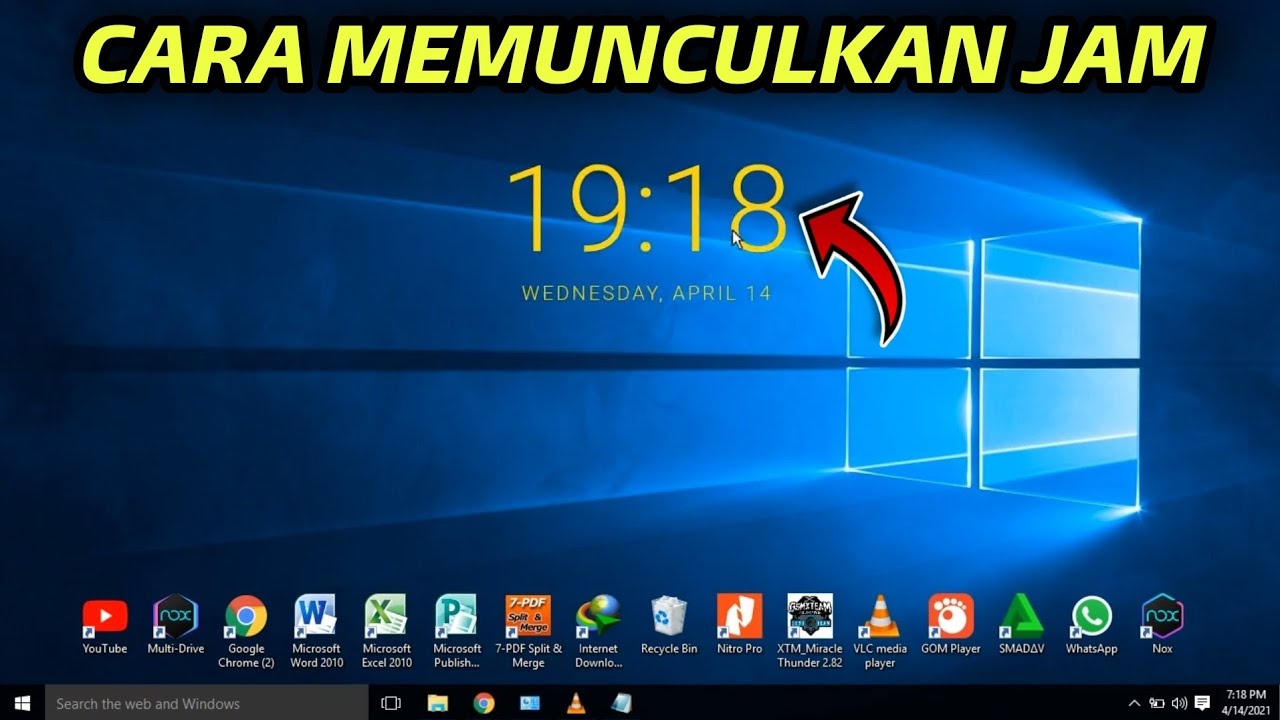Screen dimensions: 1280x720
Task: Select the Microsoft Word 2010 shortcut
Action: [317, 631]
